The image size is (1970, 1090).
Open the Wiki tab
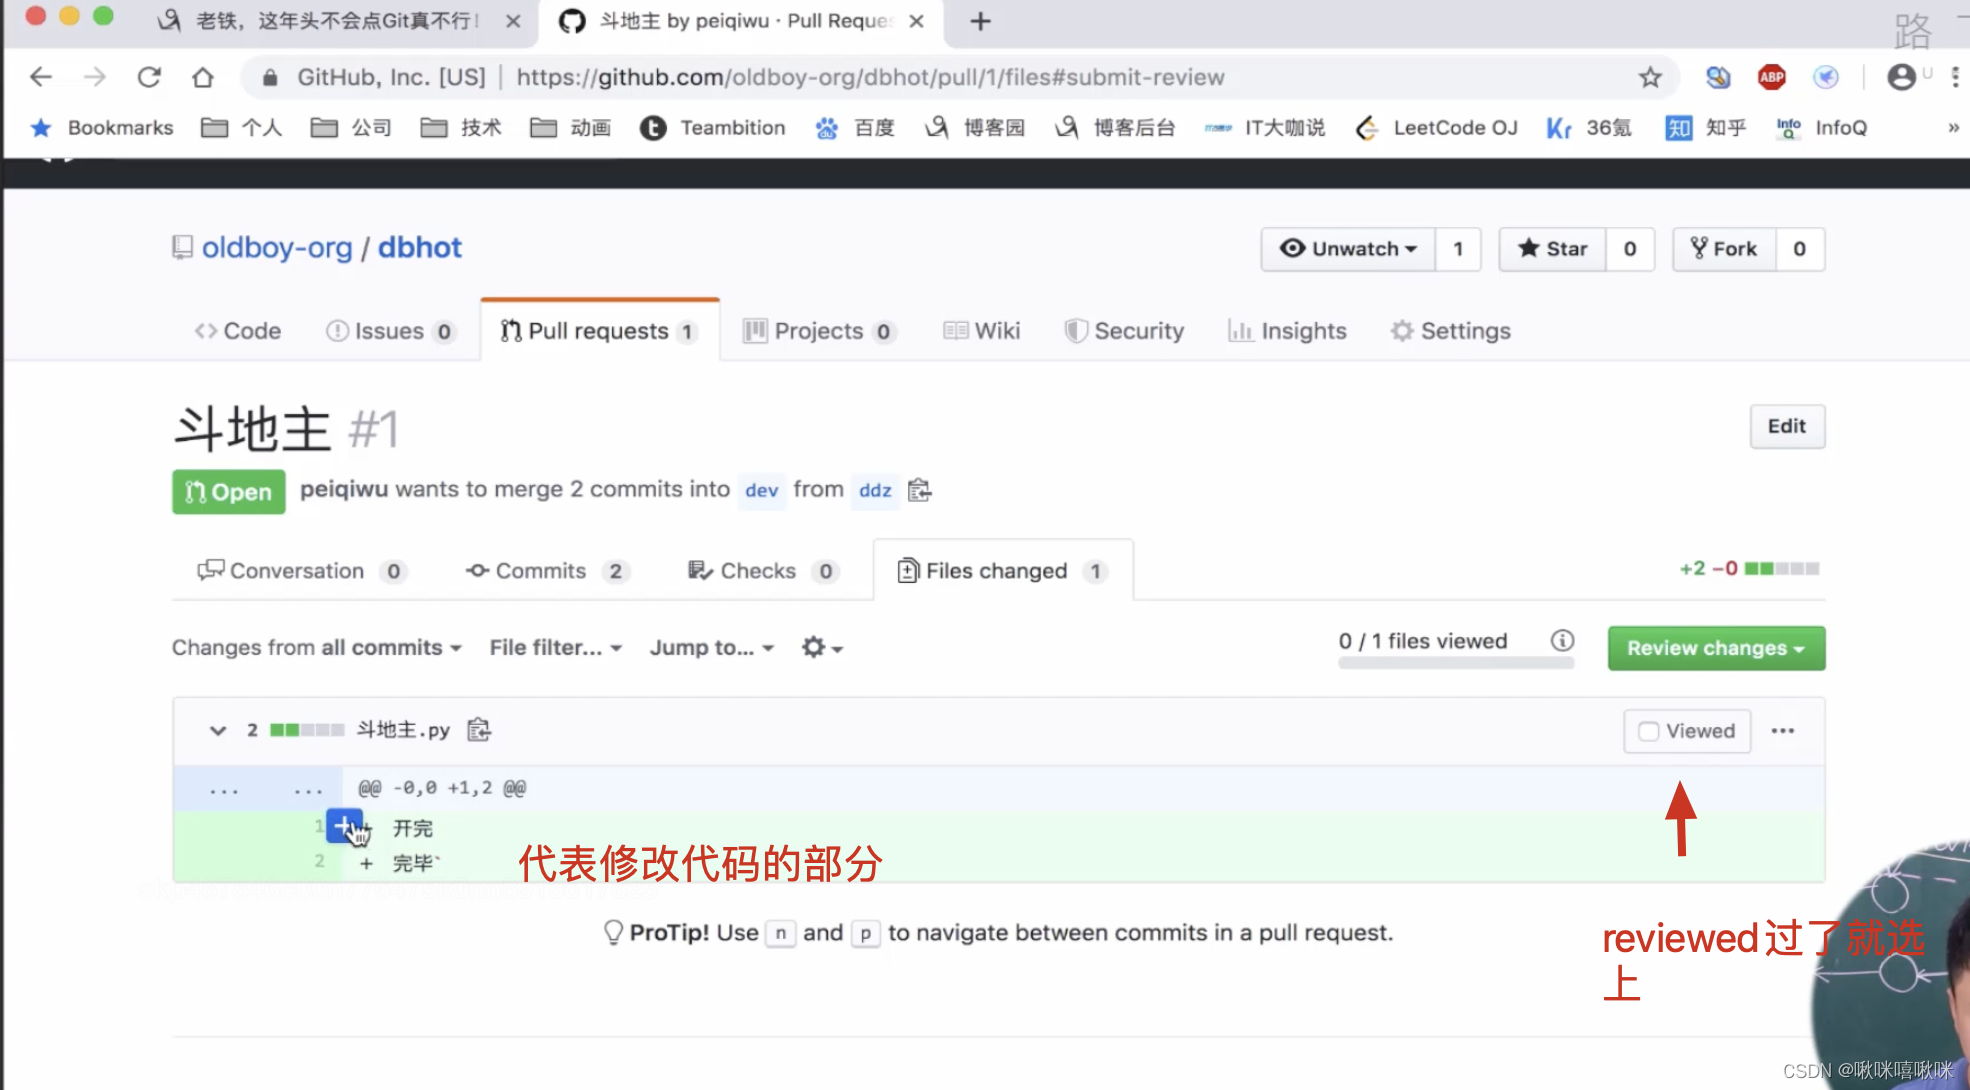coord(981,331)
